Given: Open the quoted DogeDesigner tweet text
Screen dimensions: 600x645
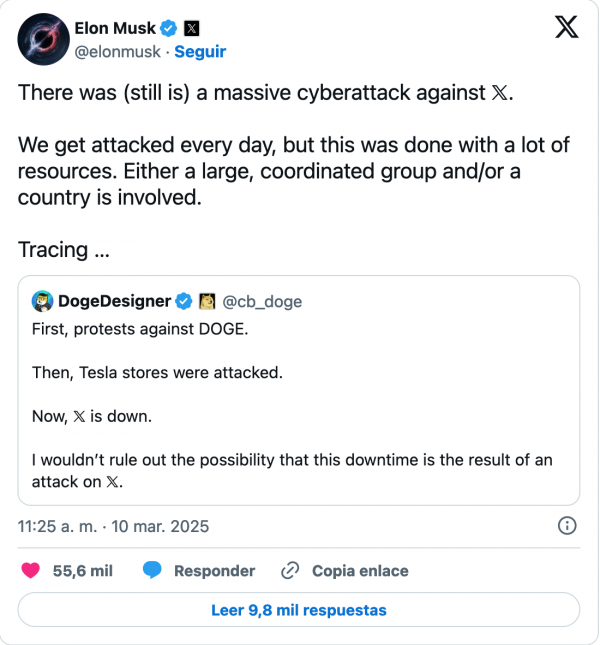Looking at the screenshot, I should (x=300, y=400).
